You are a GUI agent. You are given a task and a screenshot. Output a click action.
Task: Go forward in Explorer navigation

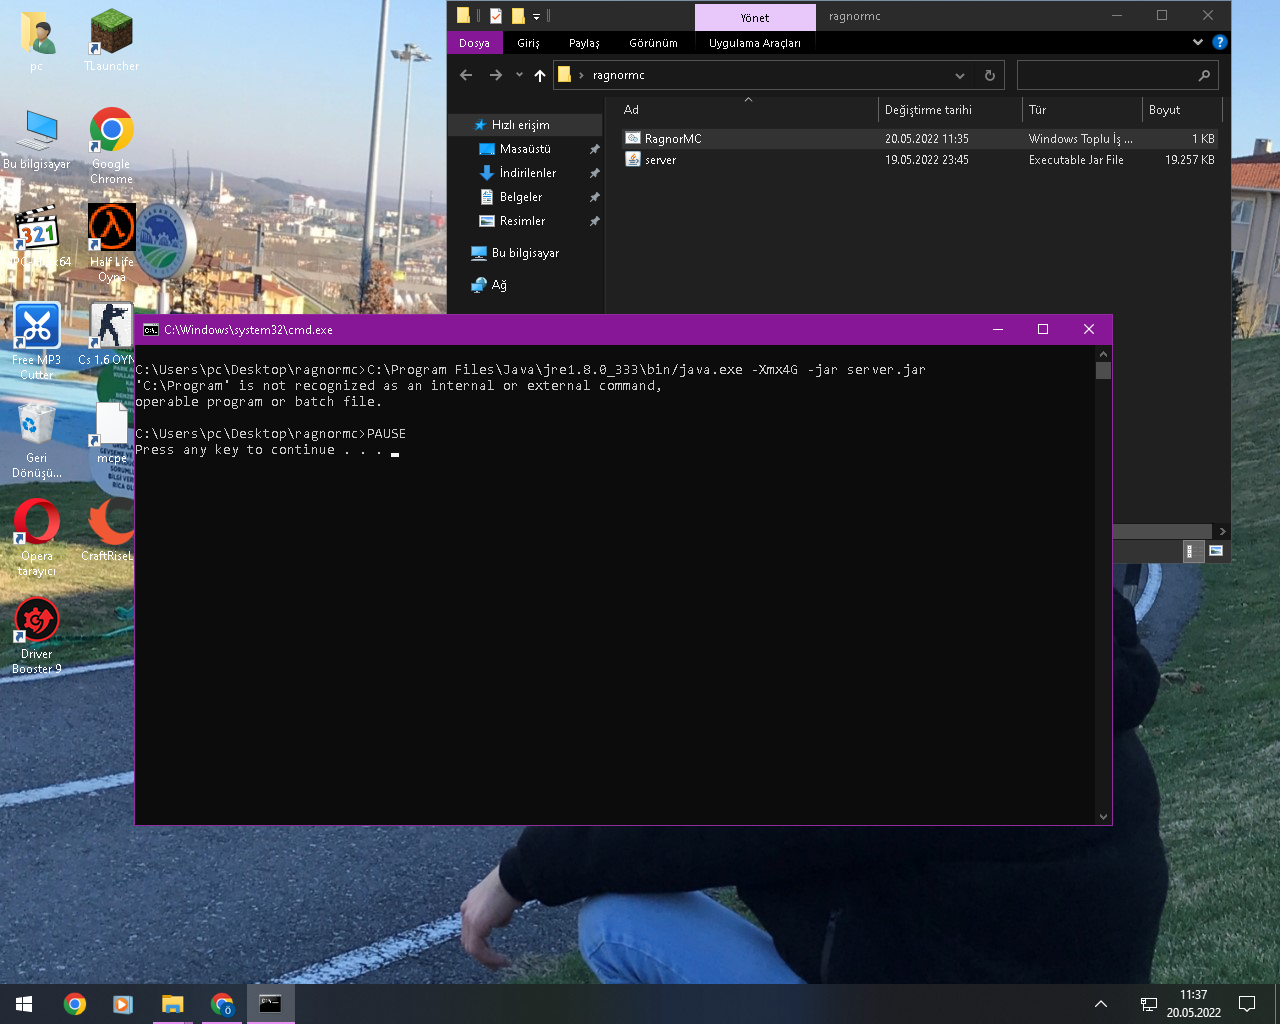[496, 75]
